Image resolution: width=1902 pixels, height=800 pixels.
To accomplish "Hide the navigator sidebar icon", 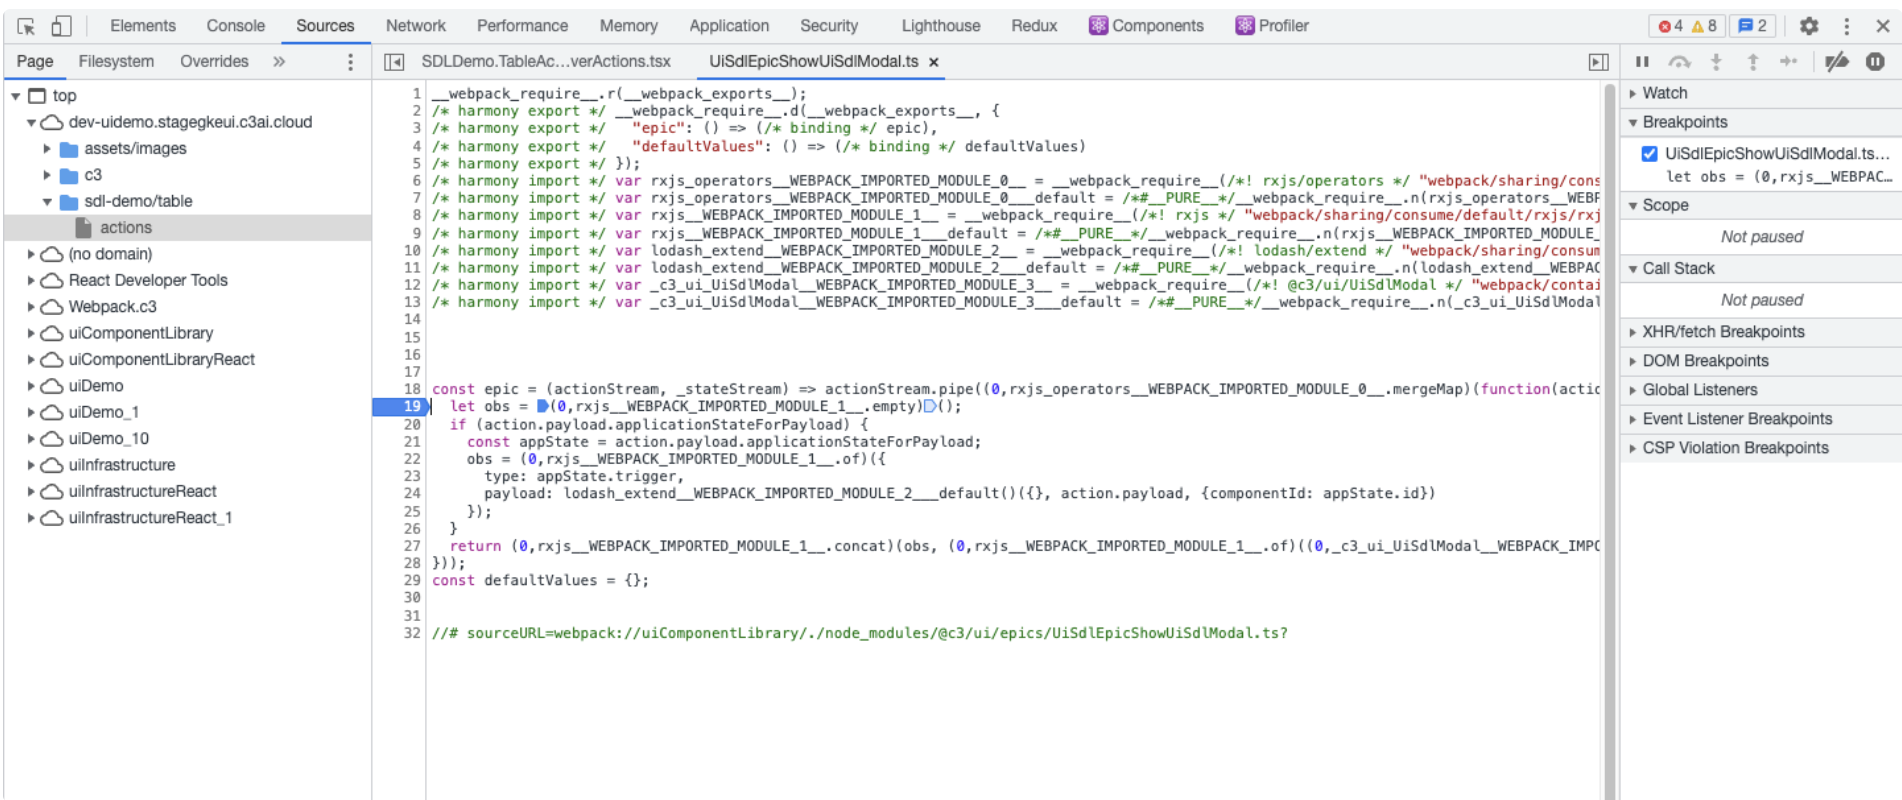I will point(394,62).
